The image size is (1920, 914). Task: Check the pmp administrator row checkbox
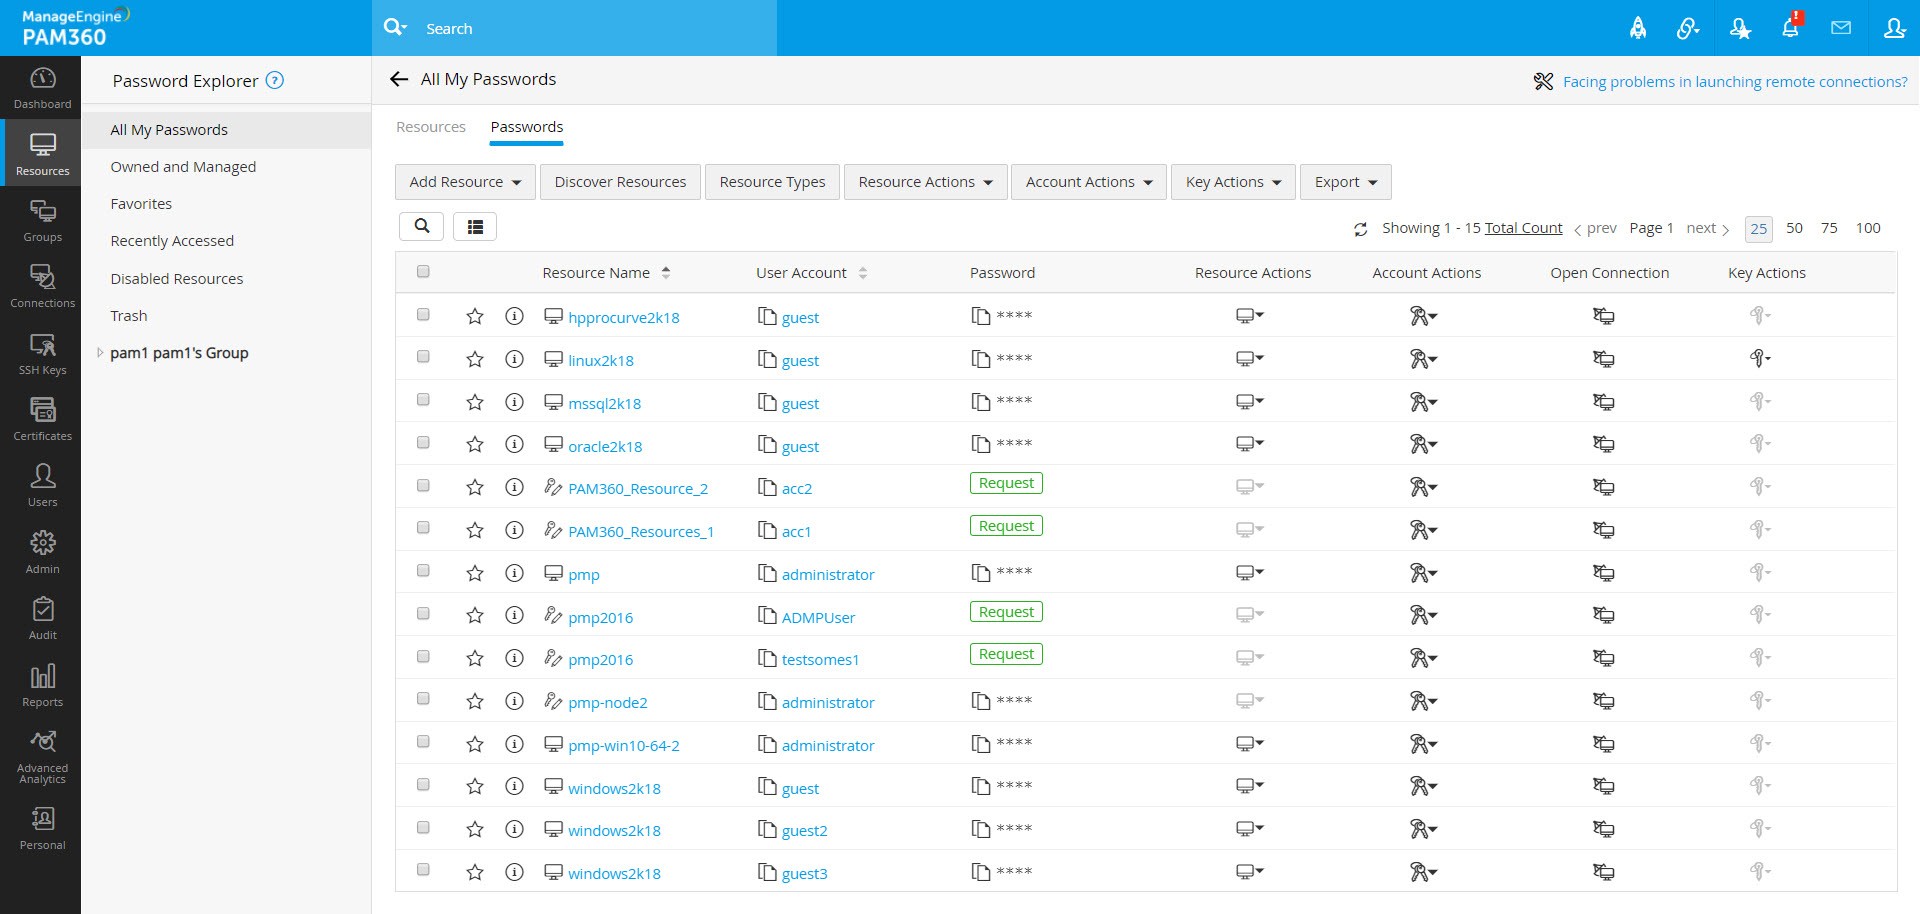point(423,570)
